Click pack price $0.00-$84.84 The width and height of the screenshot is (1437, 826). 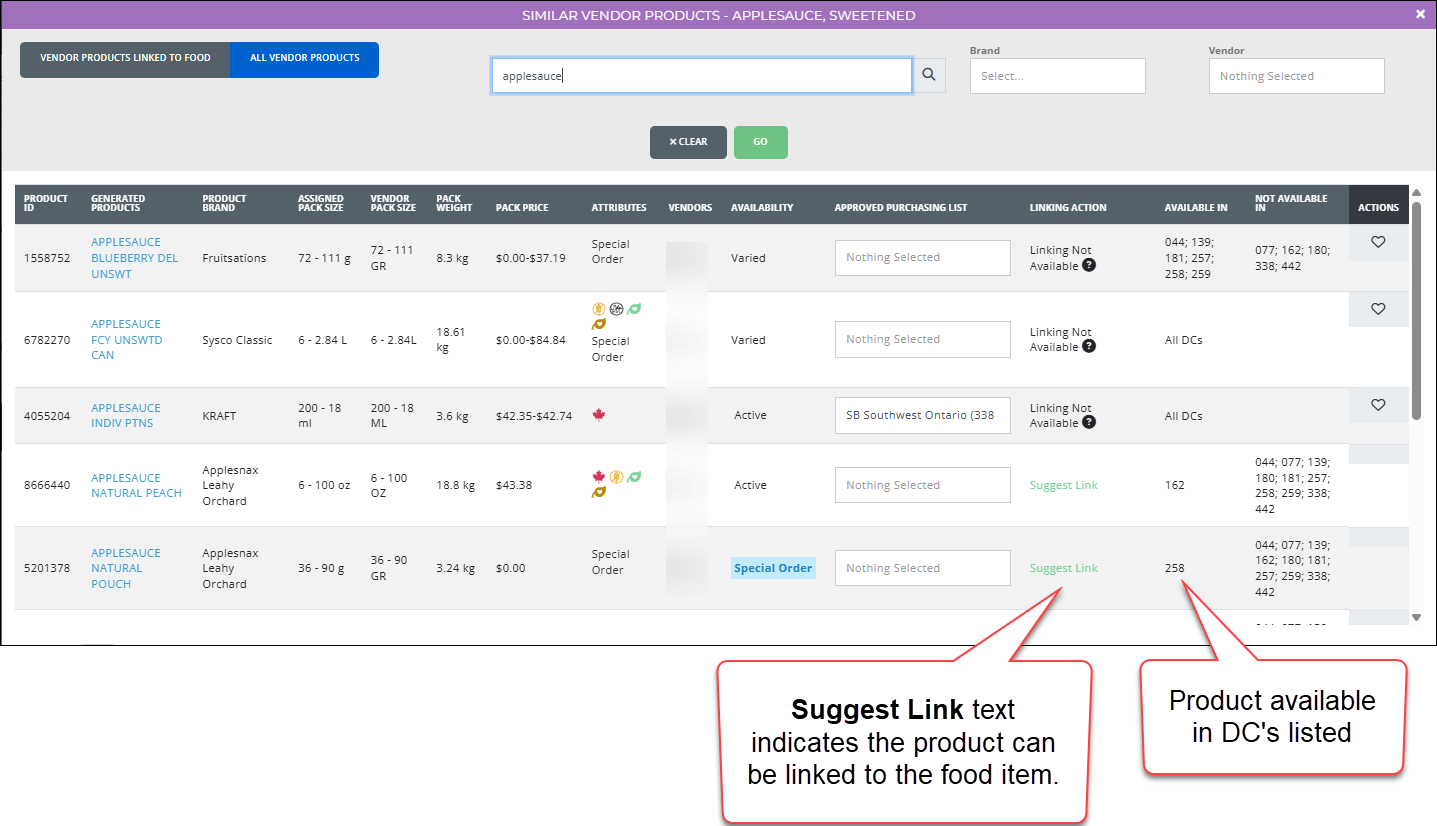531,340
